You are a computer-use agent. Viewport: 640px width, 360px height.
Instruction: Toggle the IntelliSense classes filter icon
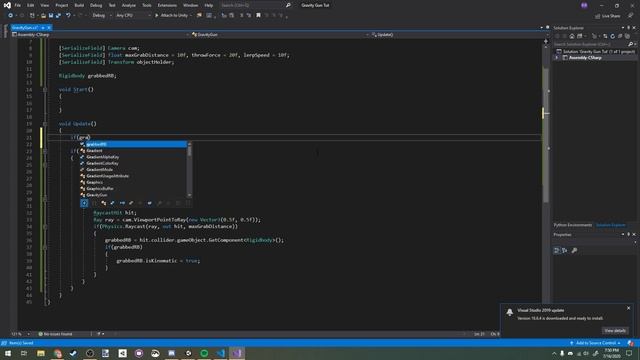pos(104,203)
